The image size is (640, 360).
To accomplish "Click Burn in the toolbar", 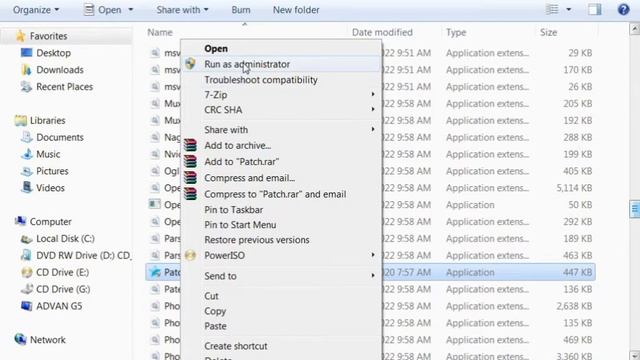I will (x=241, y=10).
